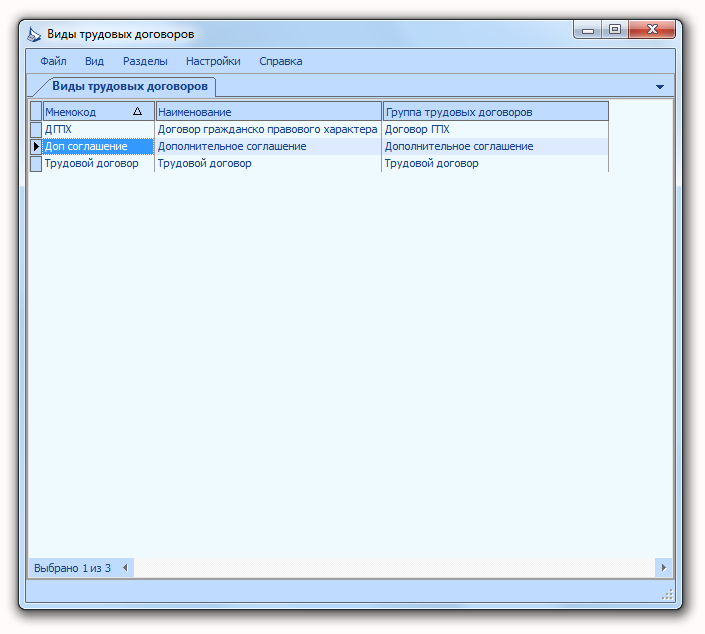705x634 pixels.
Task: Sort by the Наименование column header
Action: pos(268,112)
